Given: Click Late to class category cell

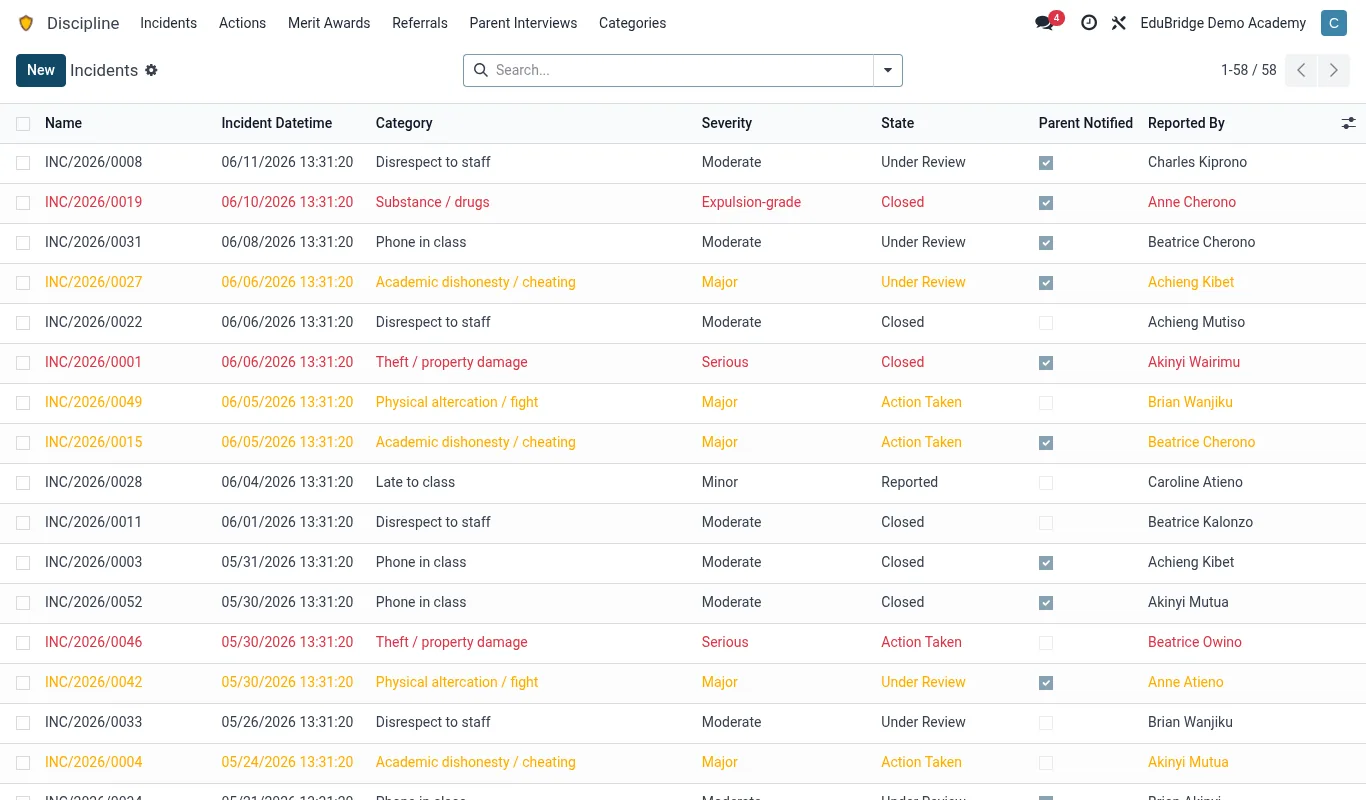Looking at the screenshot, I should 415,482.
